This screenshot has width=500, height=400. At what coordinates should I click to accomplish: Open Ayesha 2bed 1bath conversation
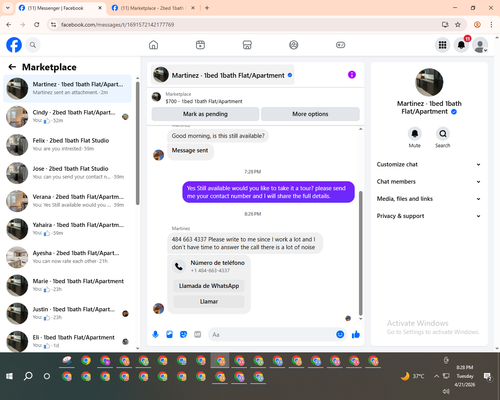[67, 257]
